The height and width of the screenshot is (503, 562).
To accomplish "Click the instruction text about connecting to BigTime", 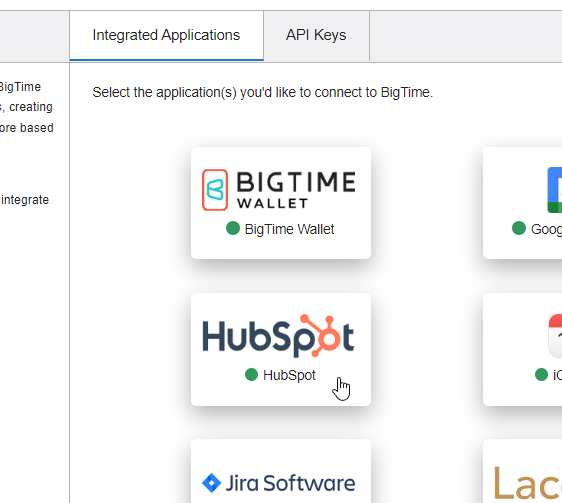I will (263, 92).
